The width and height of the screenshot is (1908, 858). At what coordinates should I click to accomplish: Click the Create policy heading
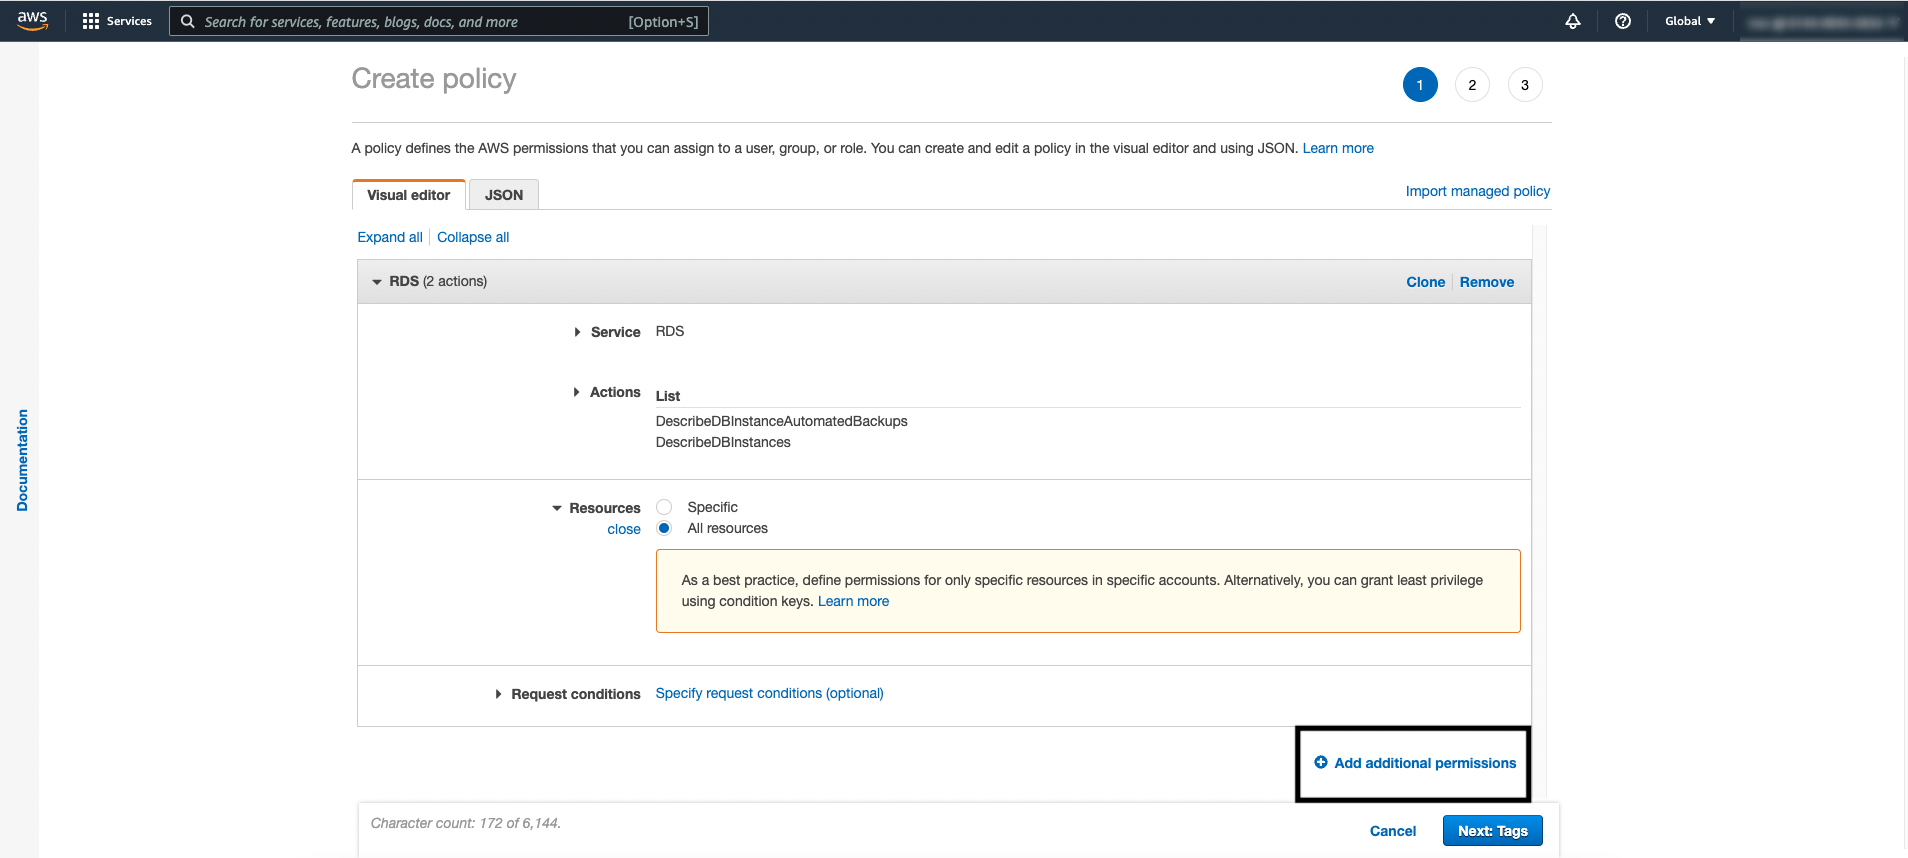coord(434,79)
